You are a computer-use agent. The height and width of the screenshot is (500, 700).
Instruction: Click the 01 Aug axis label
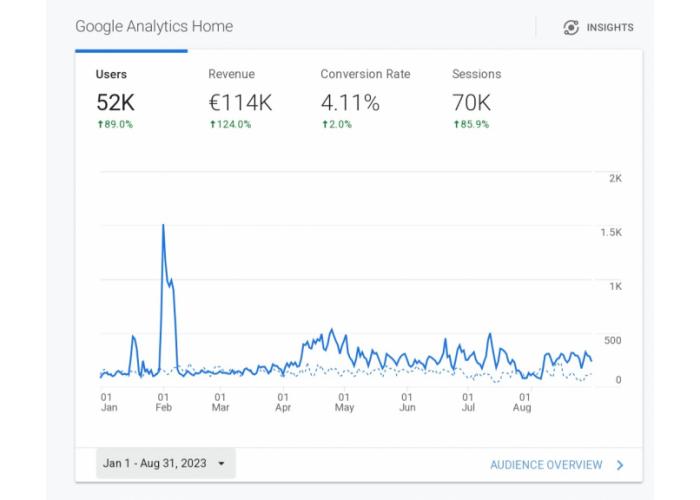pos(522,402)
